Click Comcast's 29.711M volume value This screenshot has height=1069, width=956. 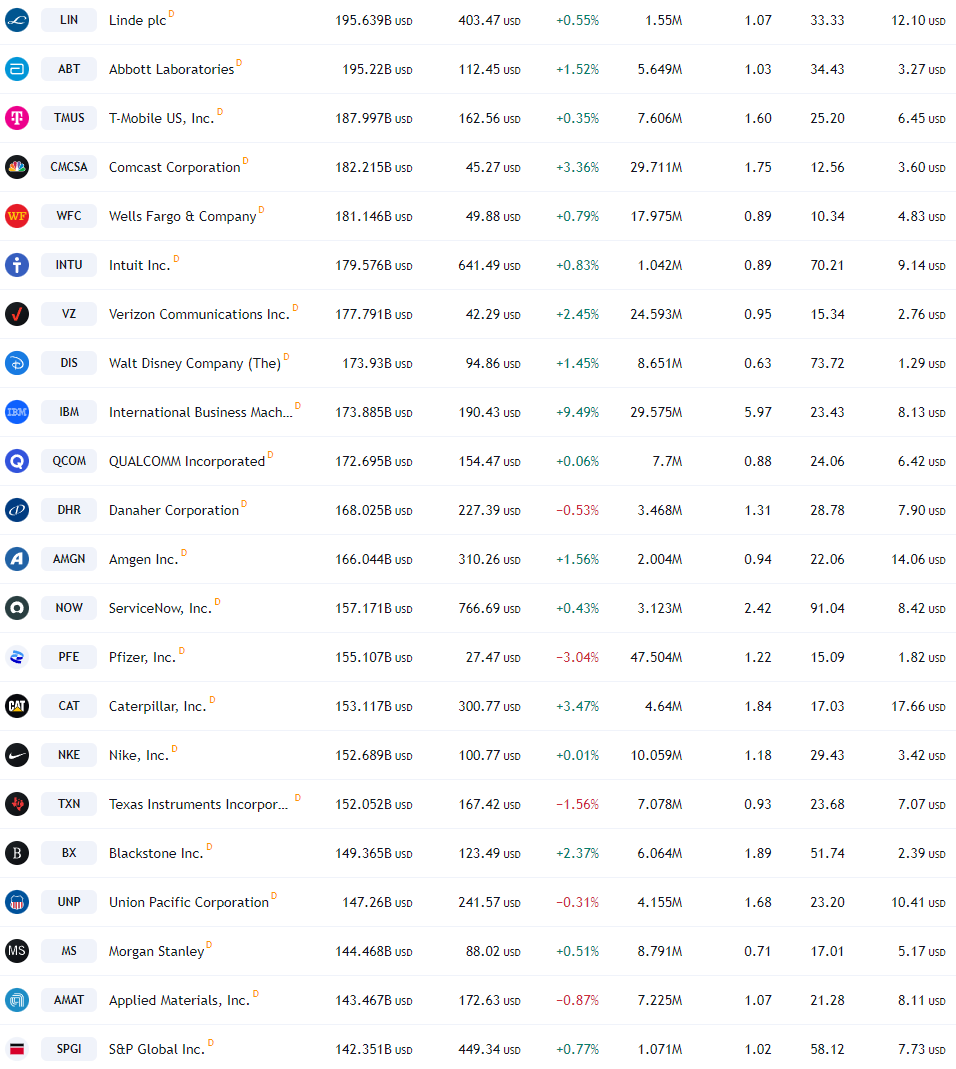pyautogui.click(x=656, y=168)
